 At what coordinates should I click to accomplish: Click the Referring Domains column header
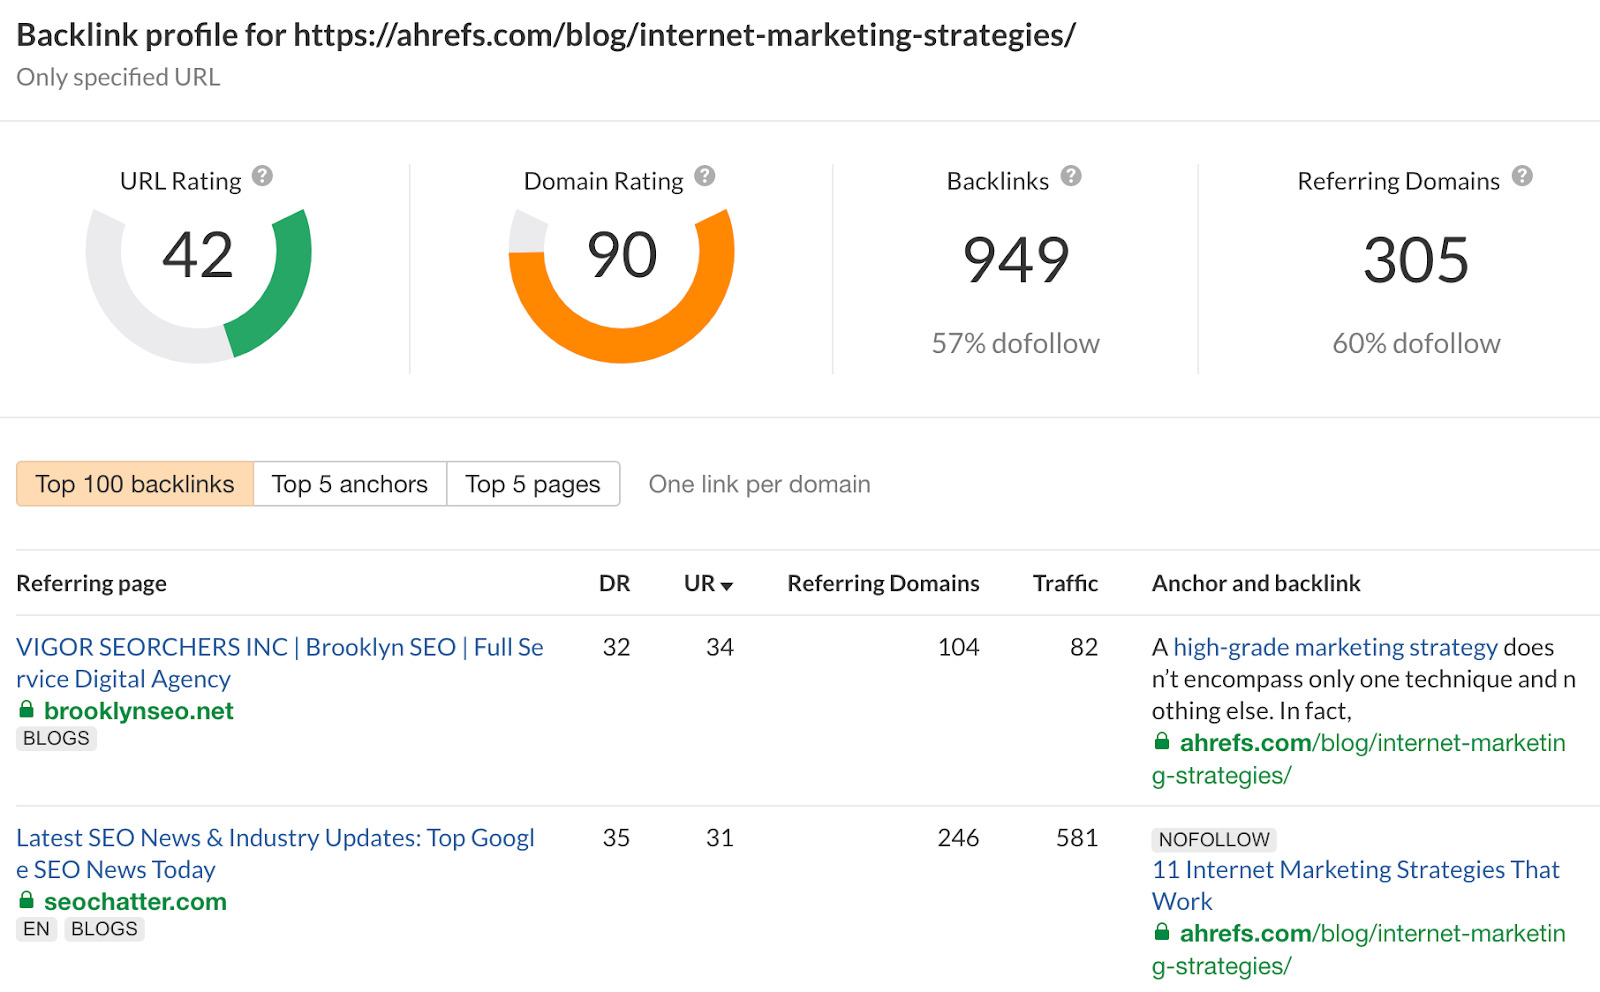(x=884, y=583)
